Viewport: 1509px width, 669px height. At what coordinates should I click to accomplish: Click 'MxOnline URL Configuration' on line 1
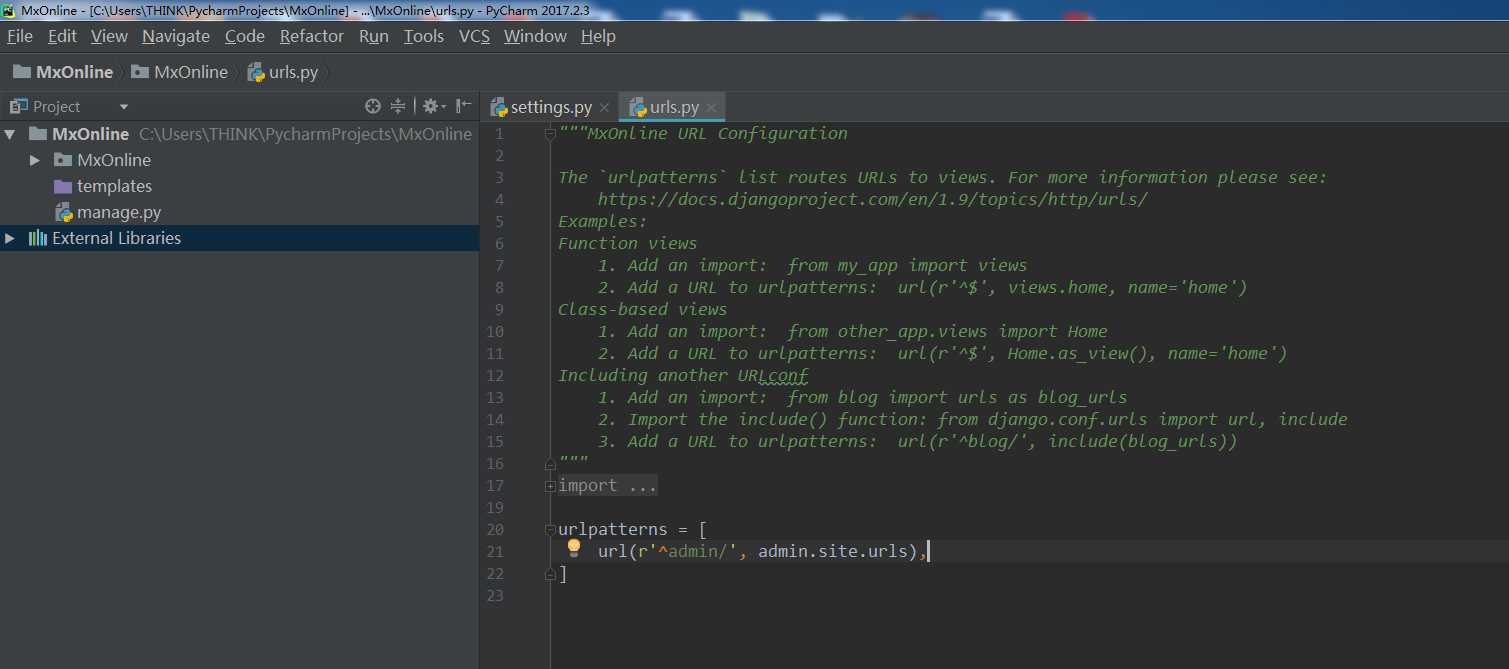click(x=718, y=134)
